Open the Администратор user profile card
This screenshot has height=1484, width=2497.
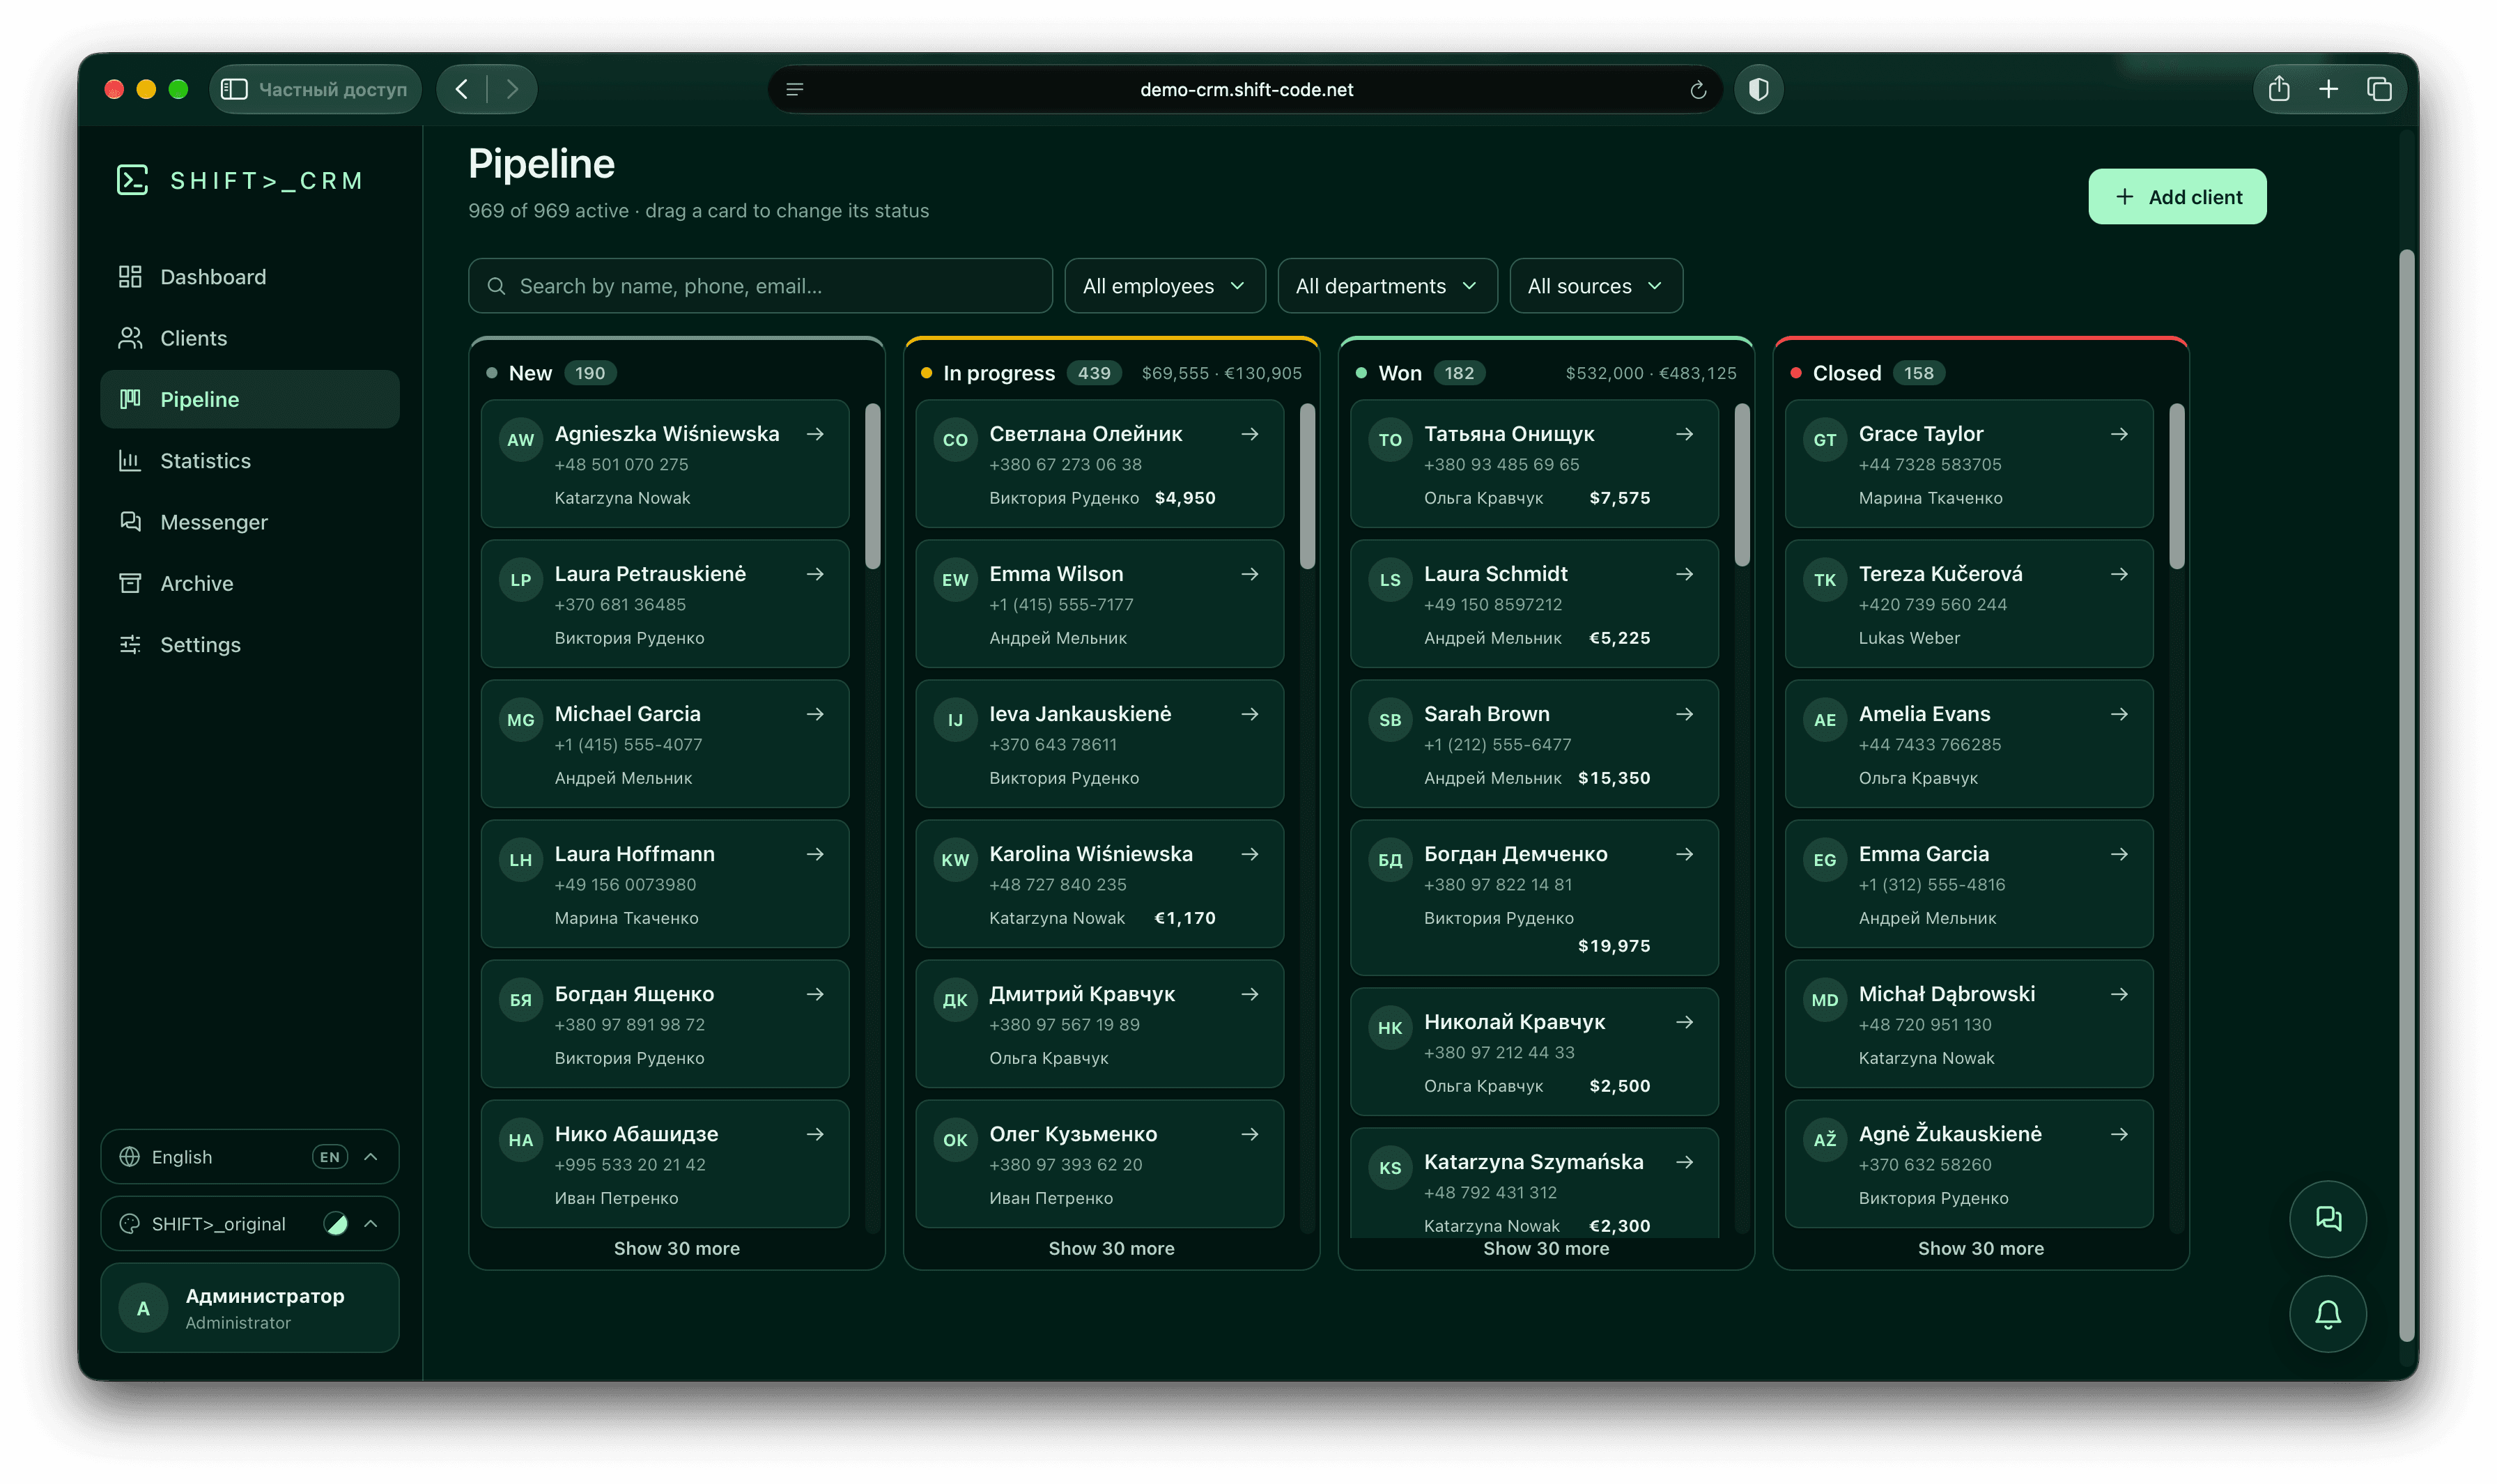tap(250, 1308)
